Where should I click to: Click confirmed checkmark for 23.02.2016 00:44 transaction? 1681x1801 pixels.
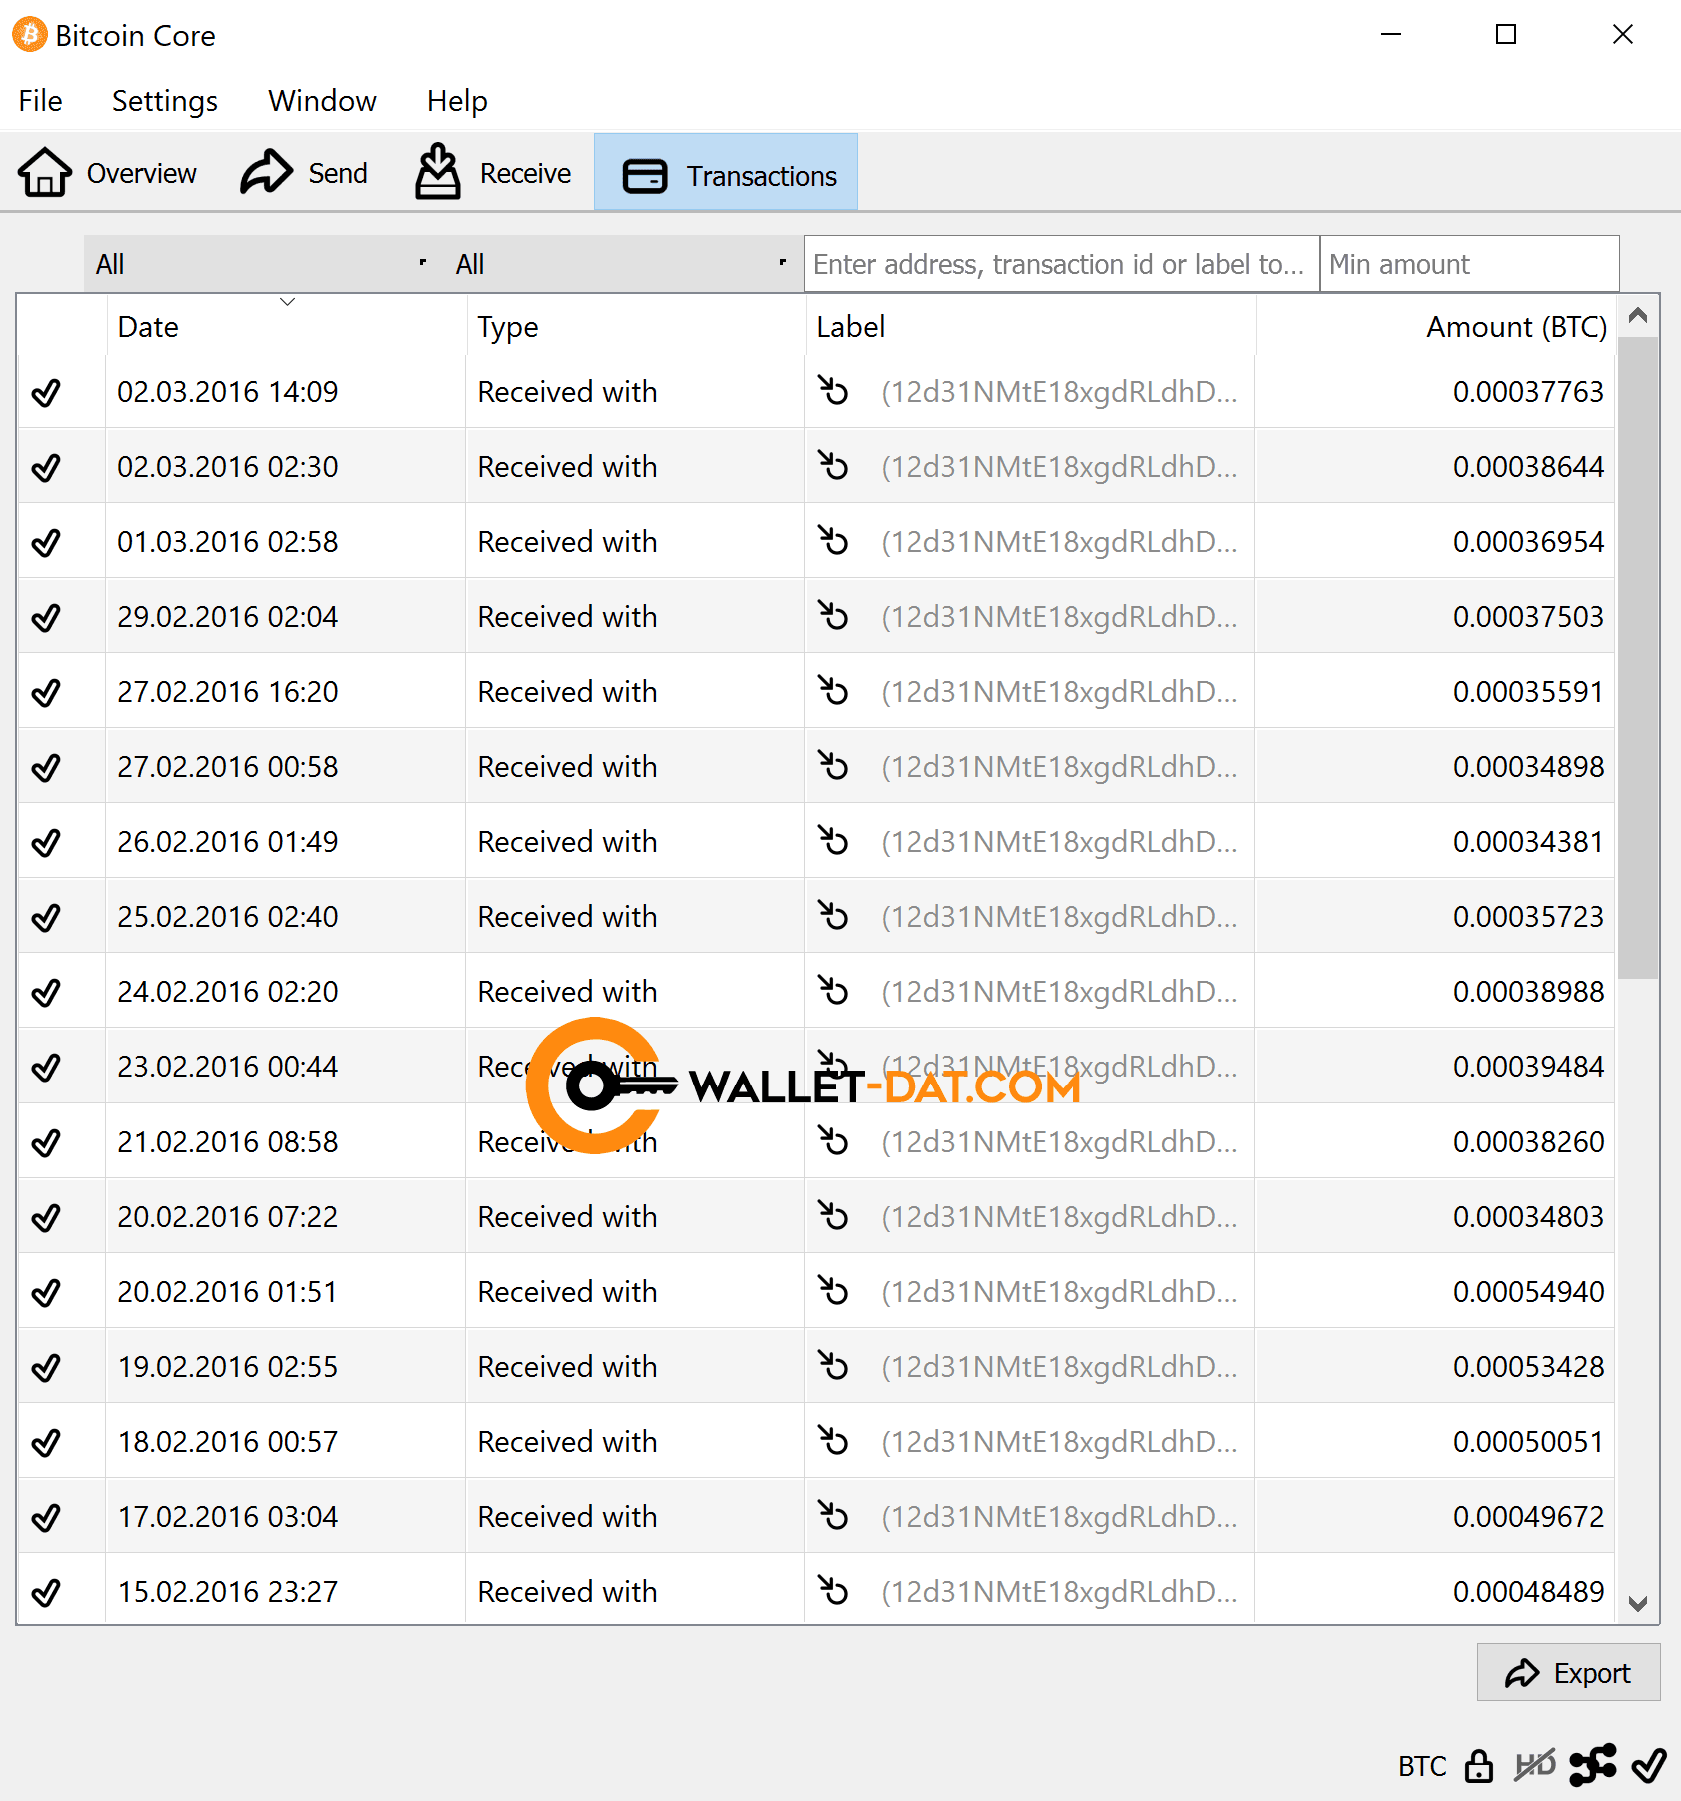tap(46, 1067)
